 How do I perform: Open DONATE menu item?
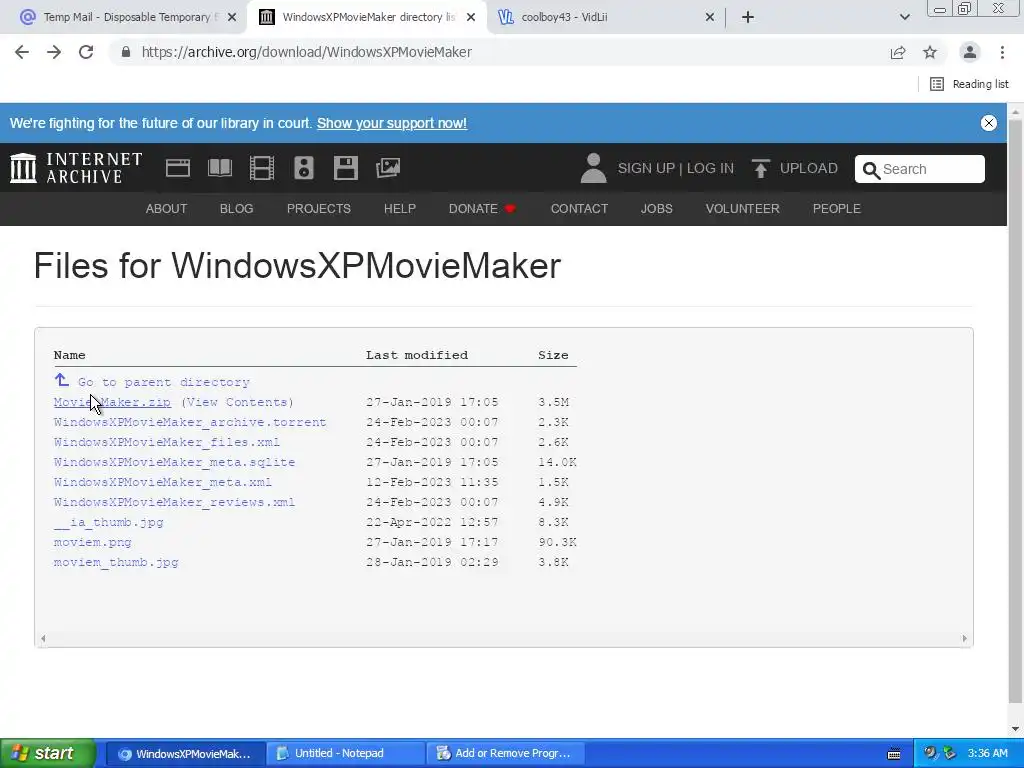point(482,208)
